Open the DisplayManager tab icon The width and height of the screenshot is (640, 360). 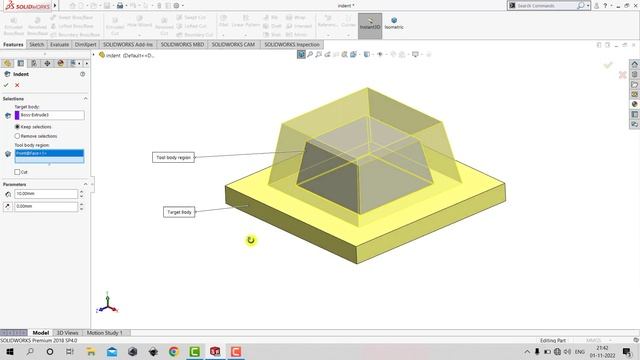(x=60, y=63)
